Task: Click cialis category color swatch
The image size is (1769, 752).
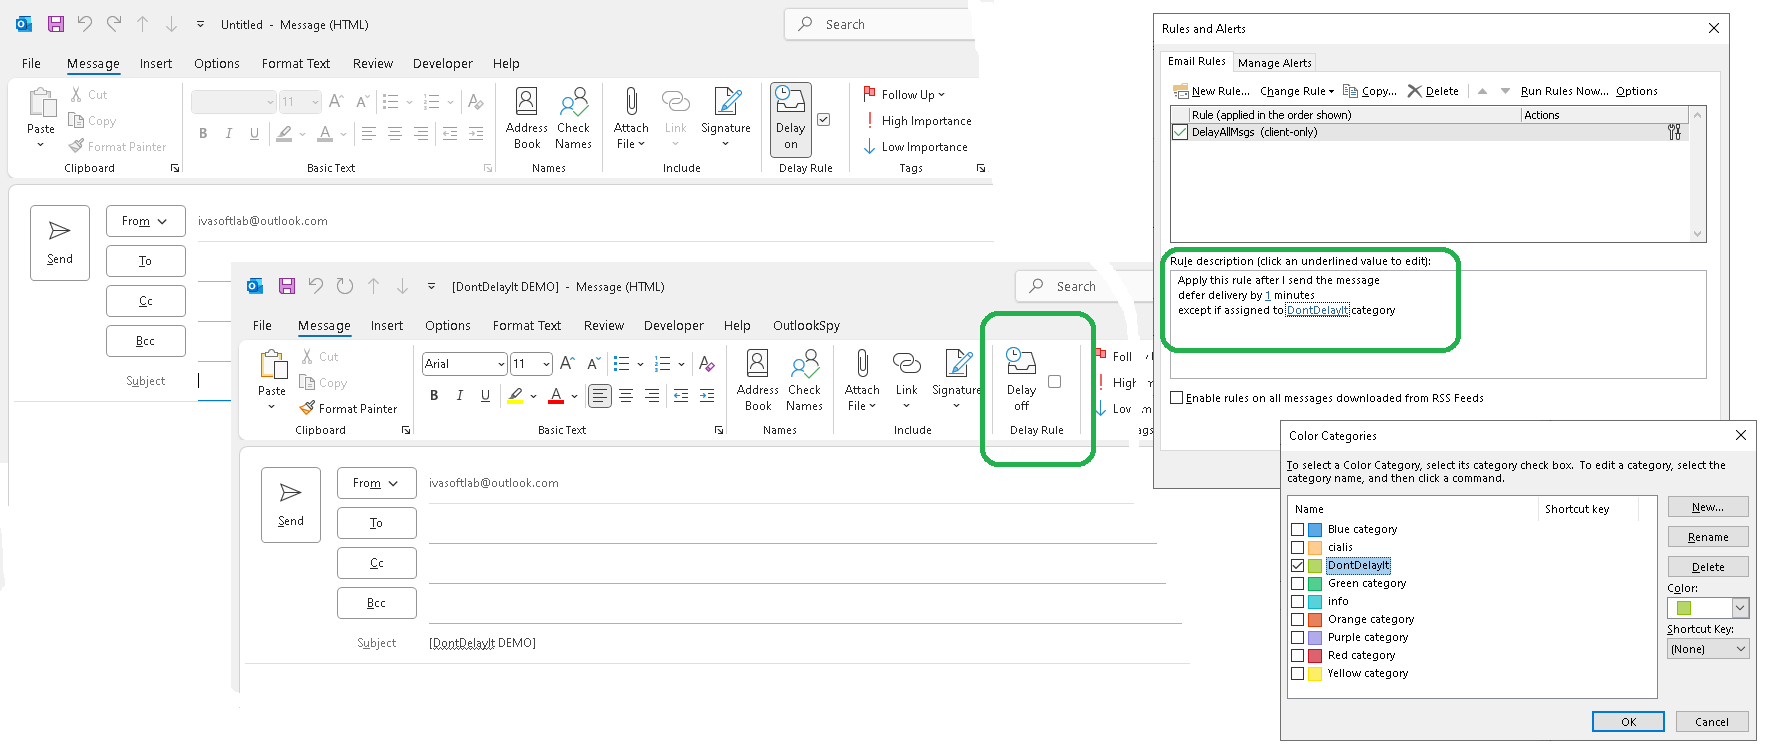Action: tap(1315, 548)
